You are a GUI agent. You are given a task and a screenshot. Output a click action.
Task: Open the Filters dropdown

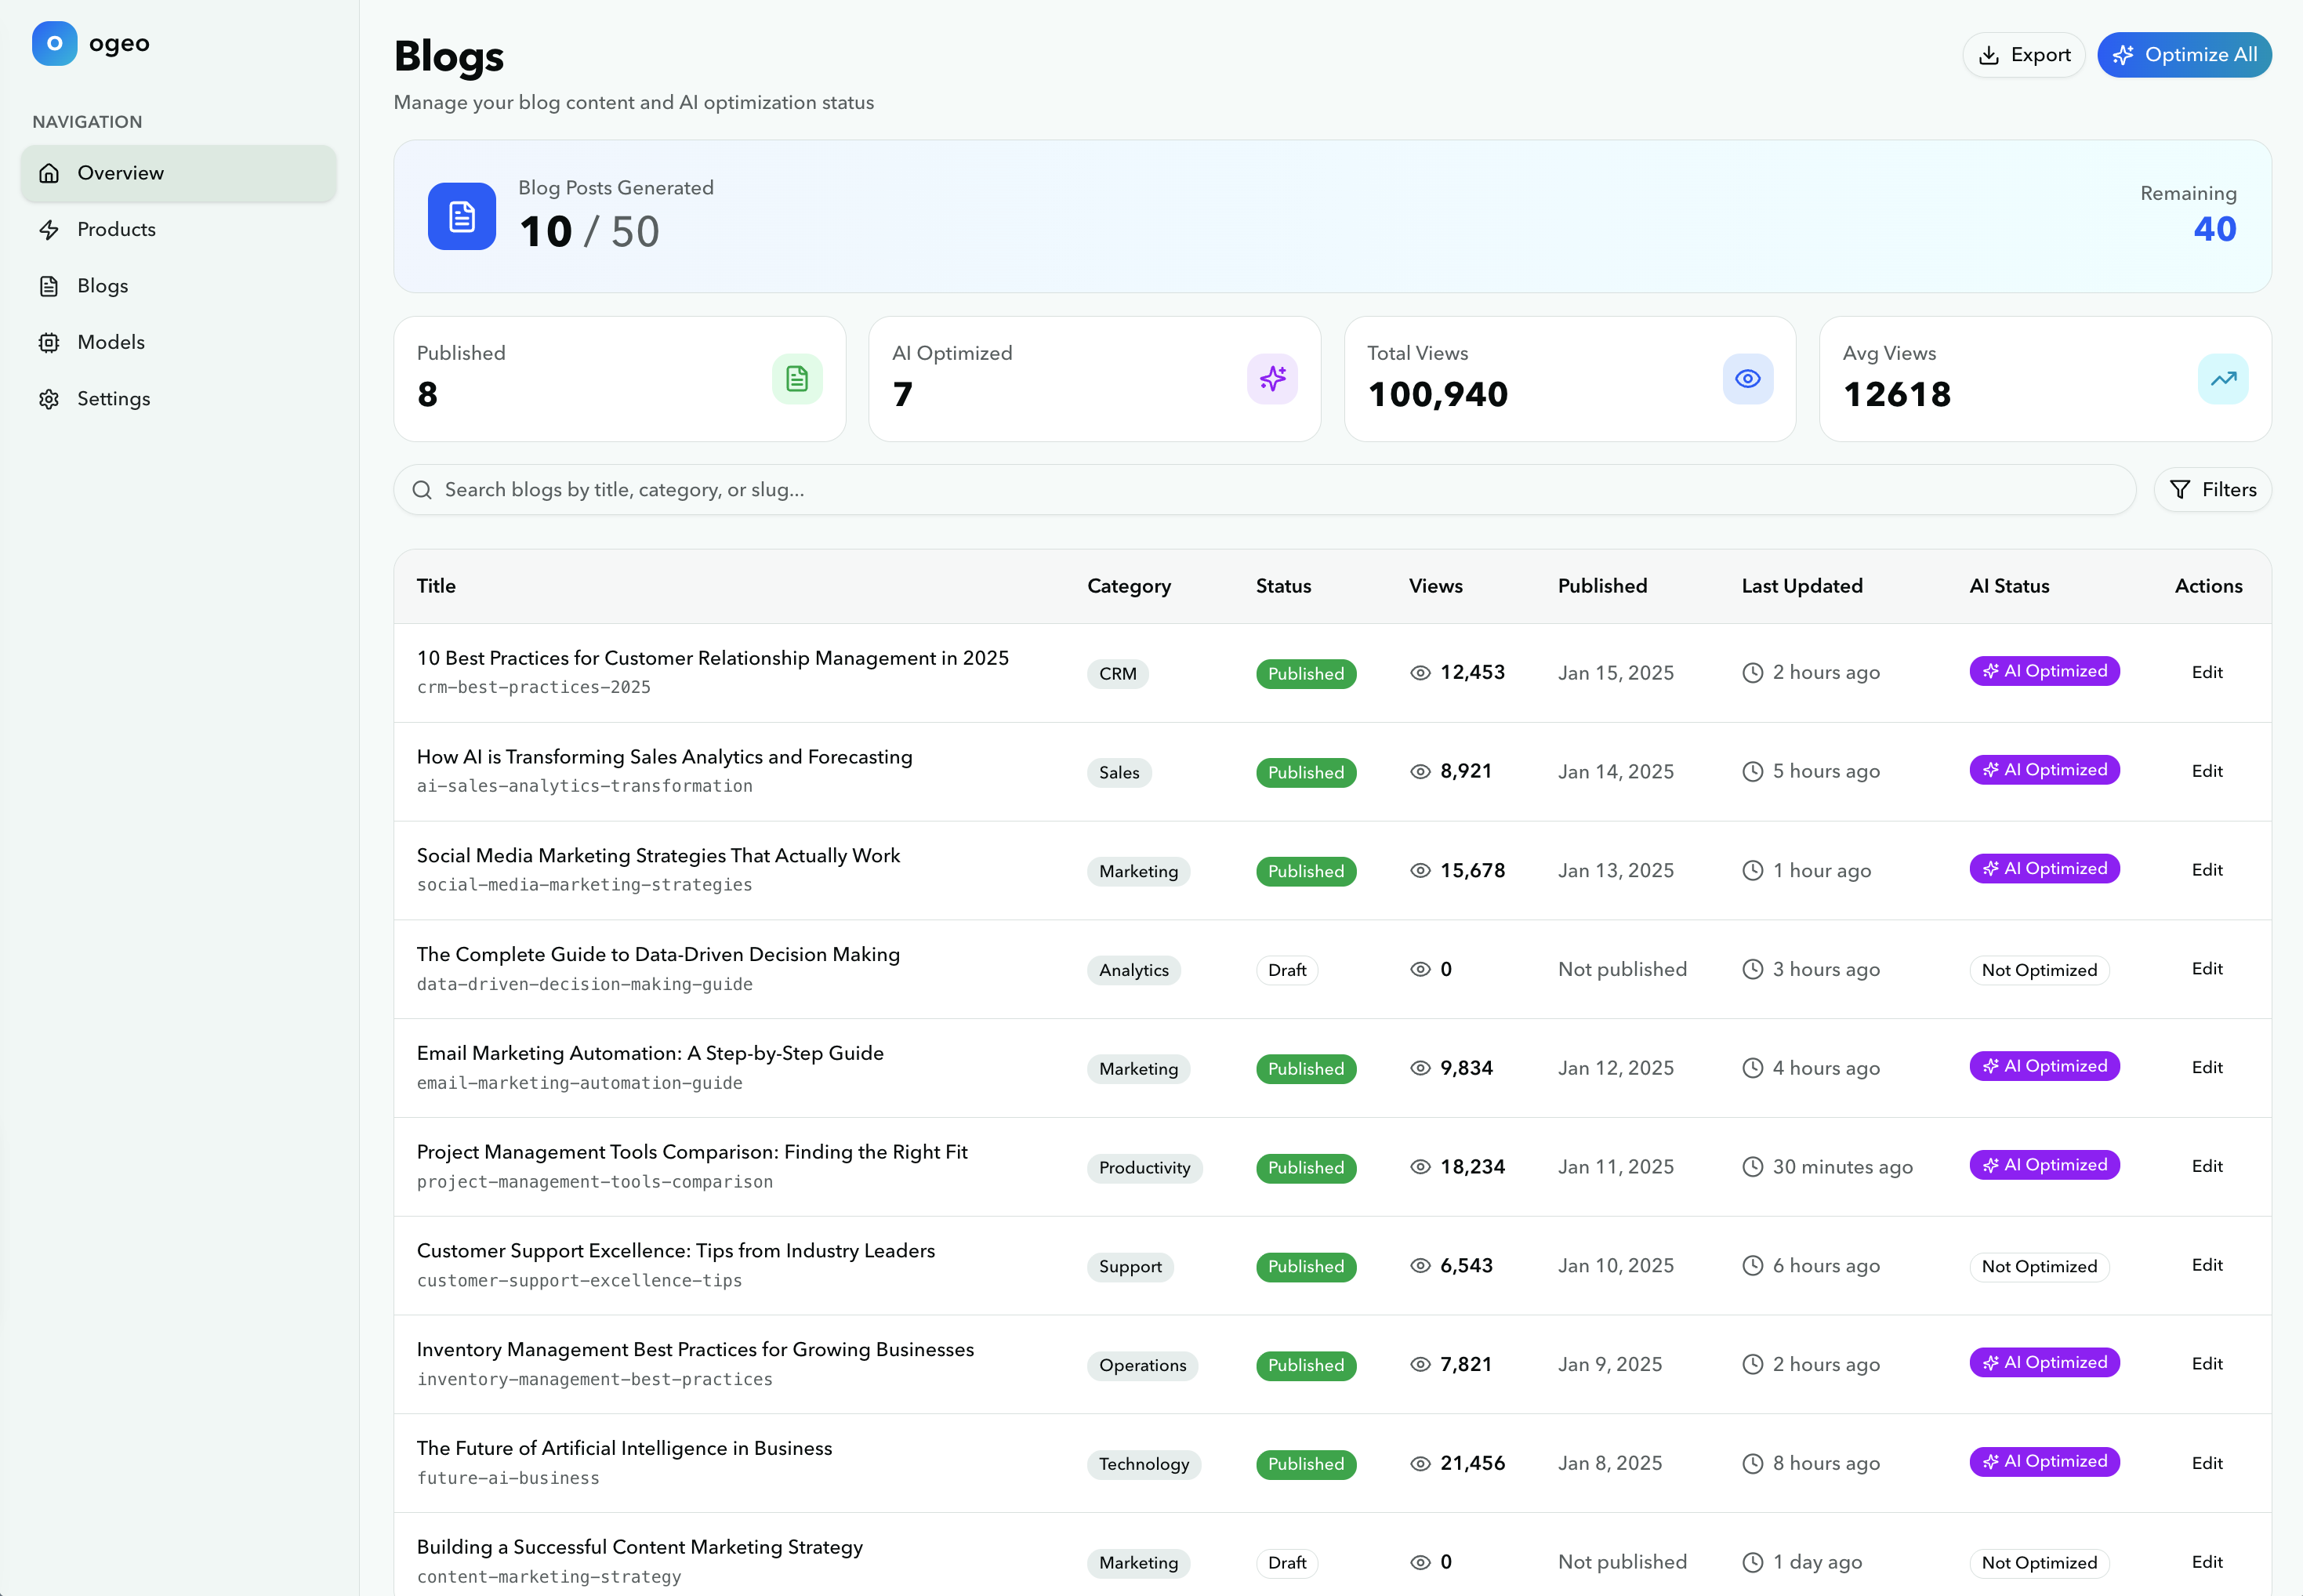pos(2211,490)
